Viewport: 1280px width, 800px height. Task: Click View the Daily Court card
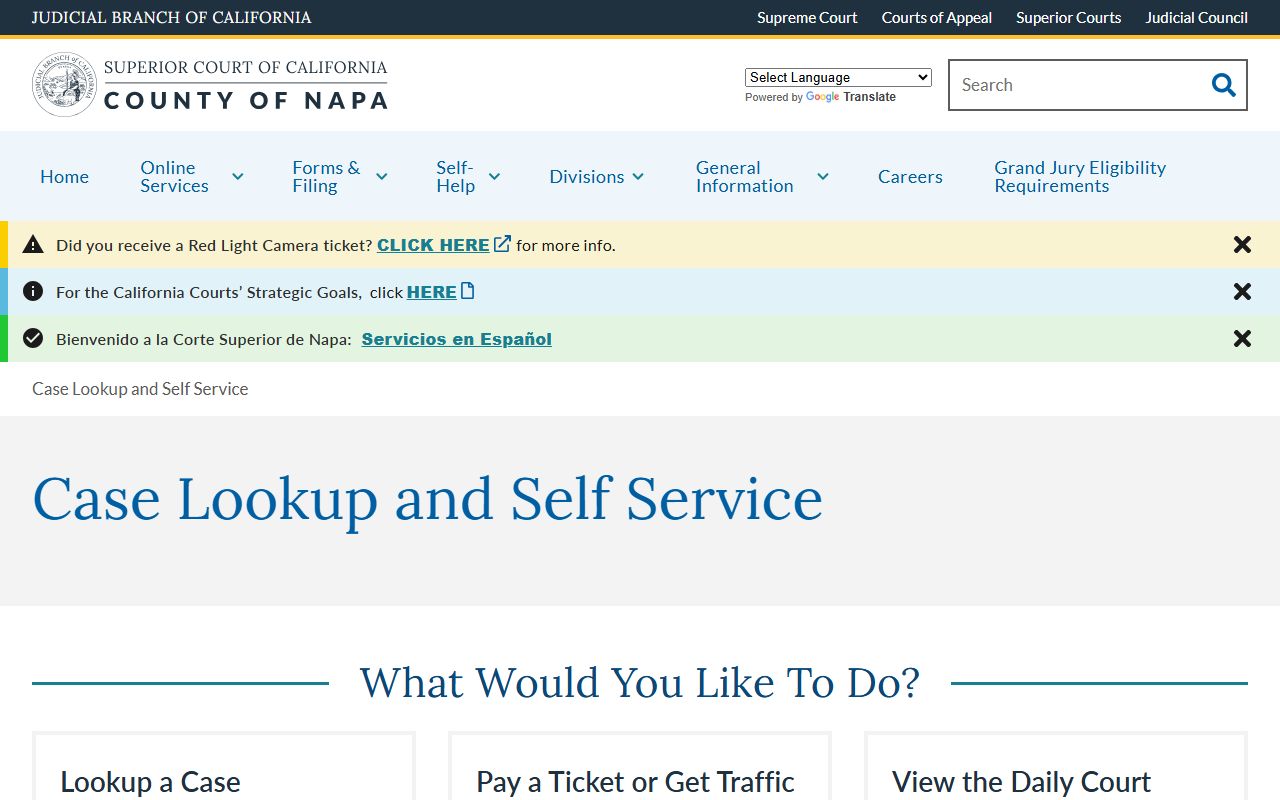1021,782
